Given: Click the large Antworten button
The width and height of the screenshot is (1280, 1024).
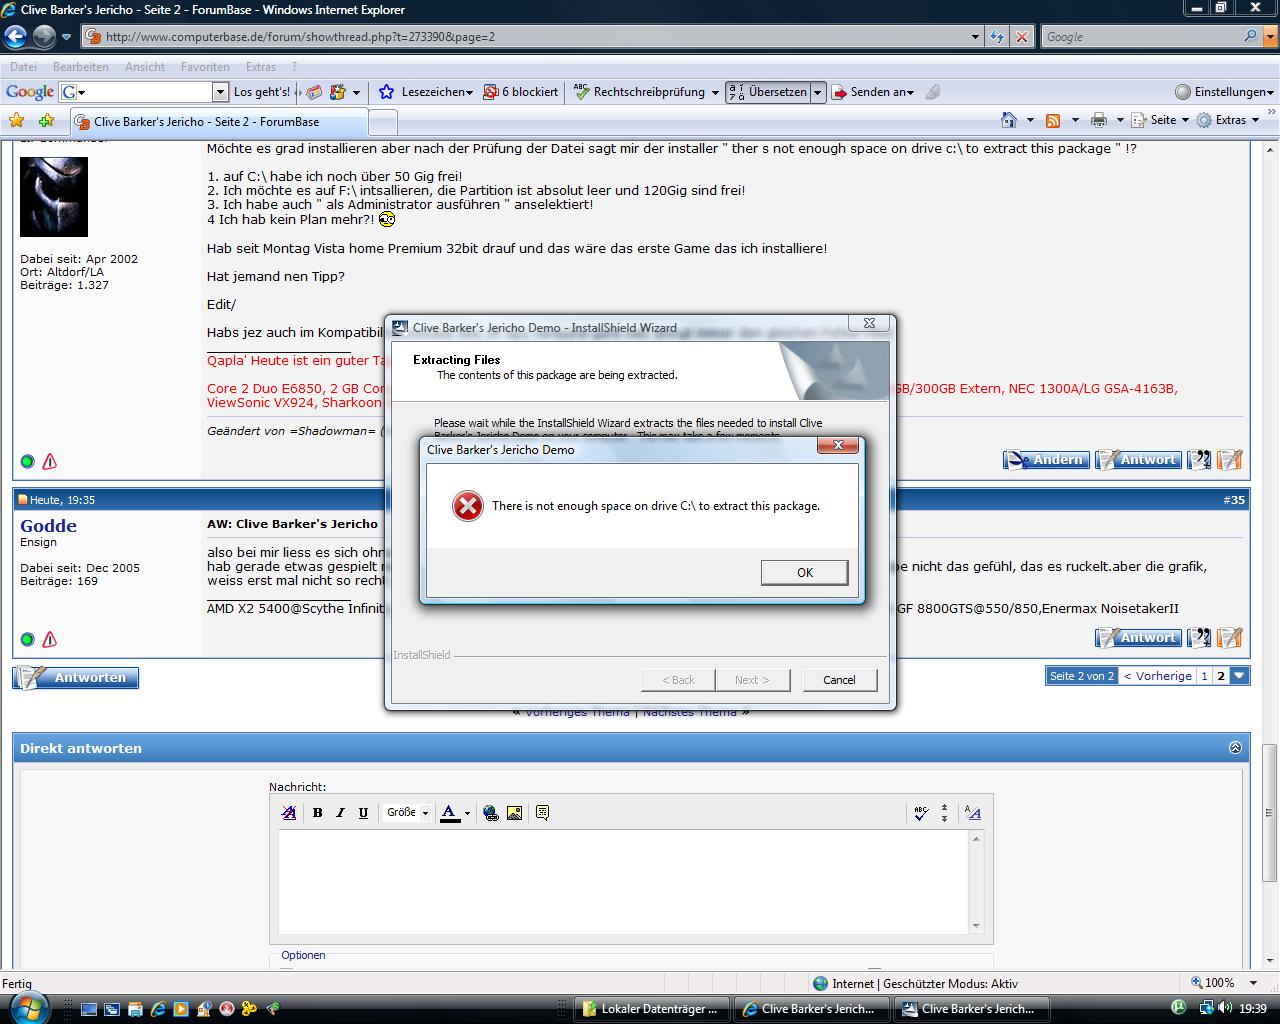Looking at the screenshot, I should [x=76, y=678].
